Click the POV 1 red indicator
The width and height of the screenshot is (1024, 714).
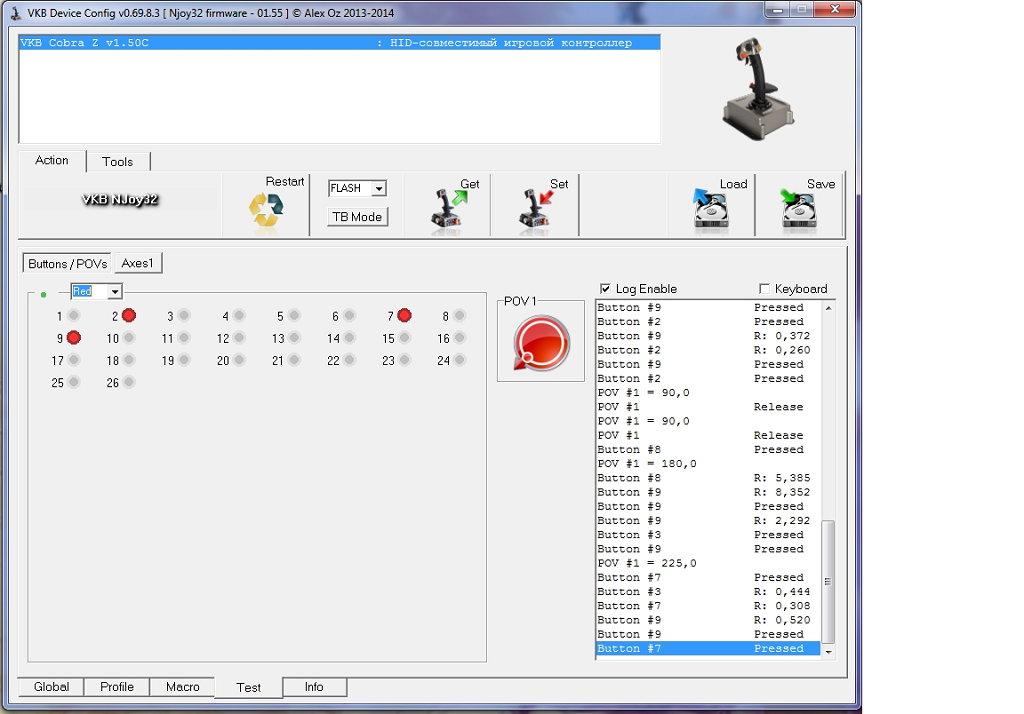tap(541, 343)
